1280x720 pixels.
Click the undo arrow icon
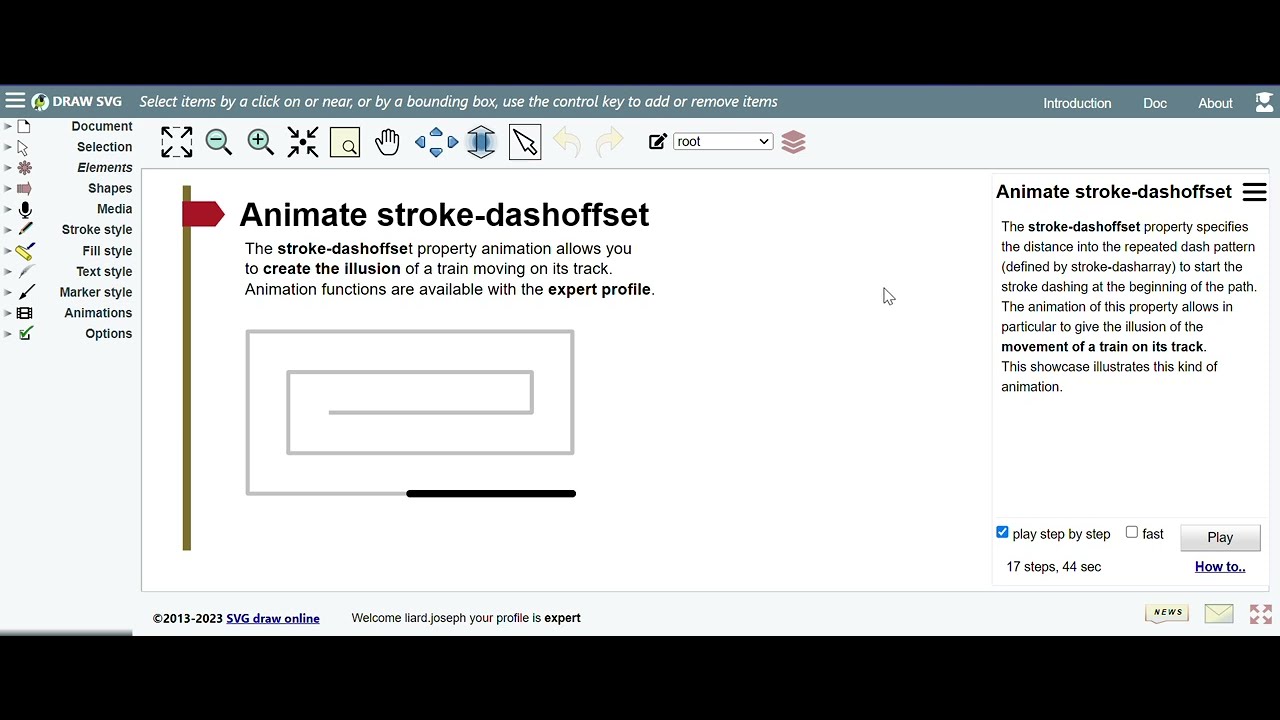(566, 142)
